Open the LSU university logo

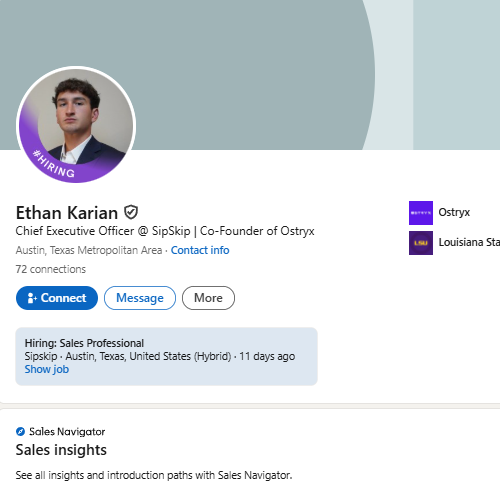click(x=421, y=243)
